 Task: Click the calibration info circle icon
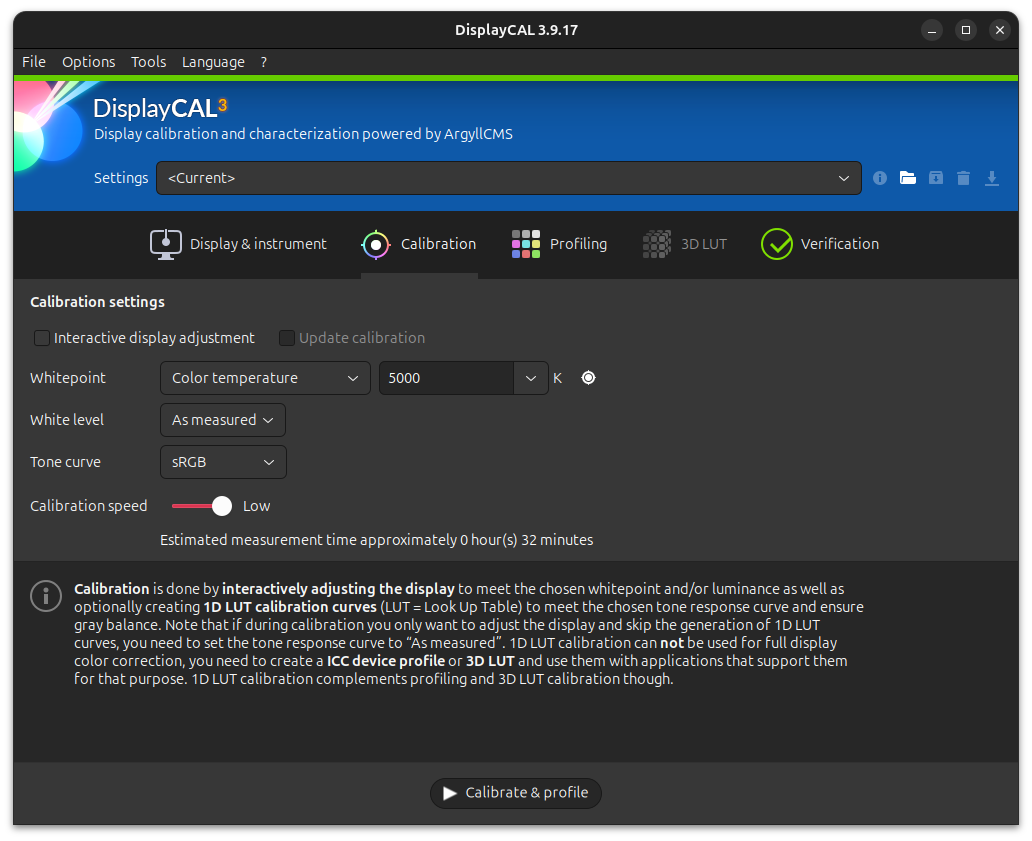(46, 596)
